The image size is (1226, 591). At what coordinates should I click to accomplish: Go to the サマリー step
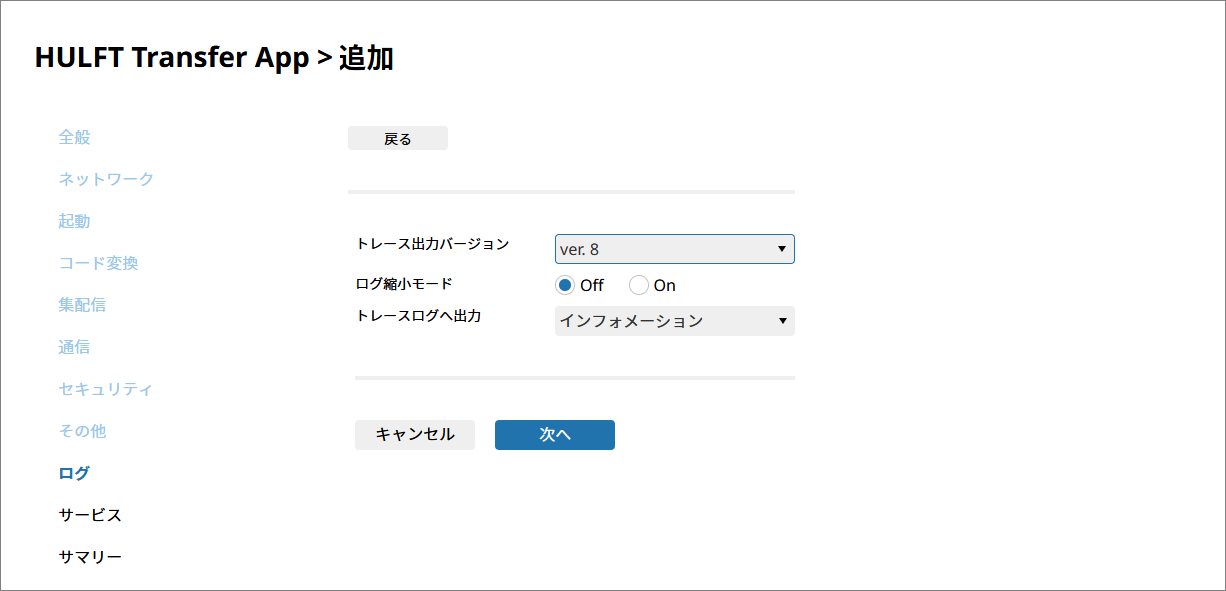[90, 557]
